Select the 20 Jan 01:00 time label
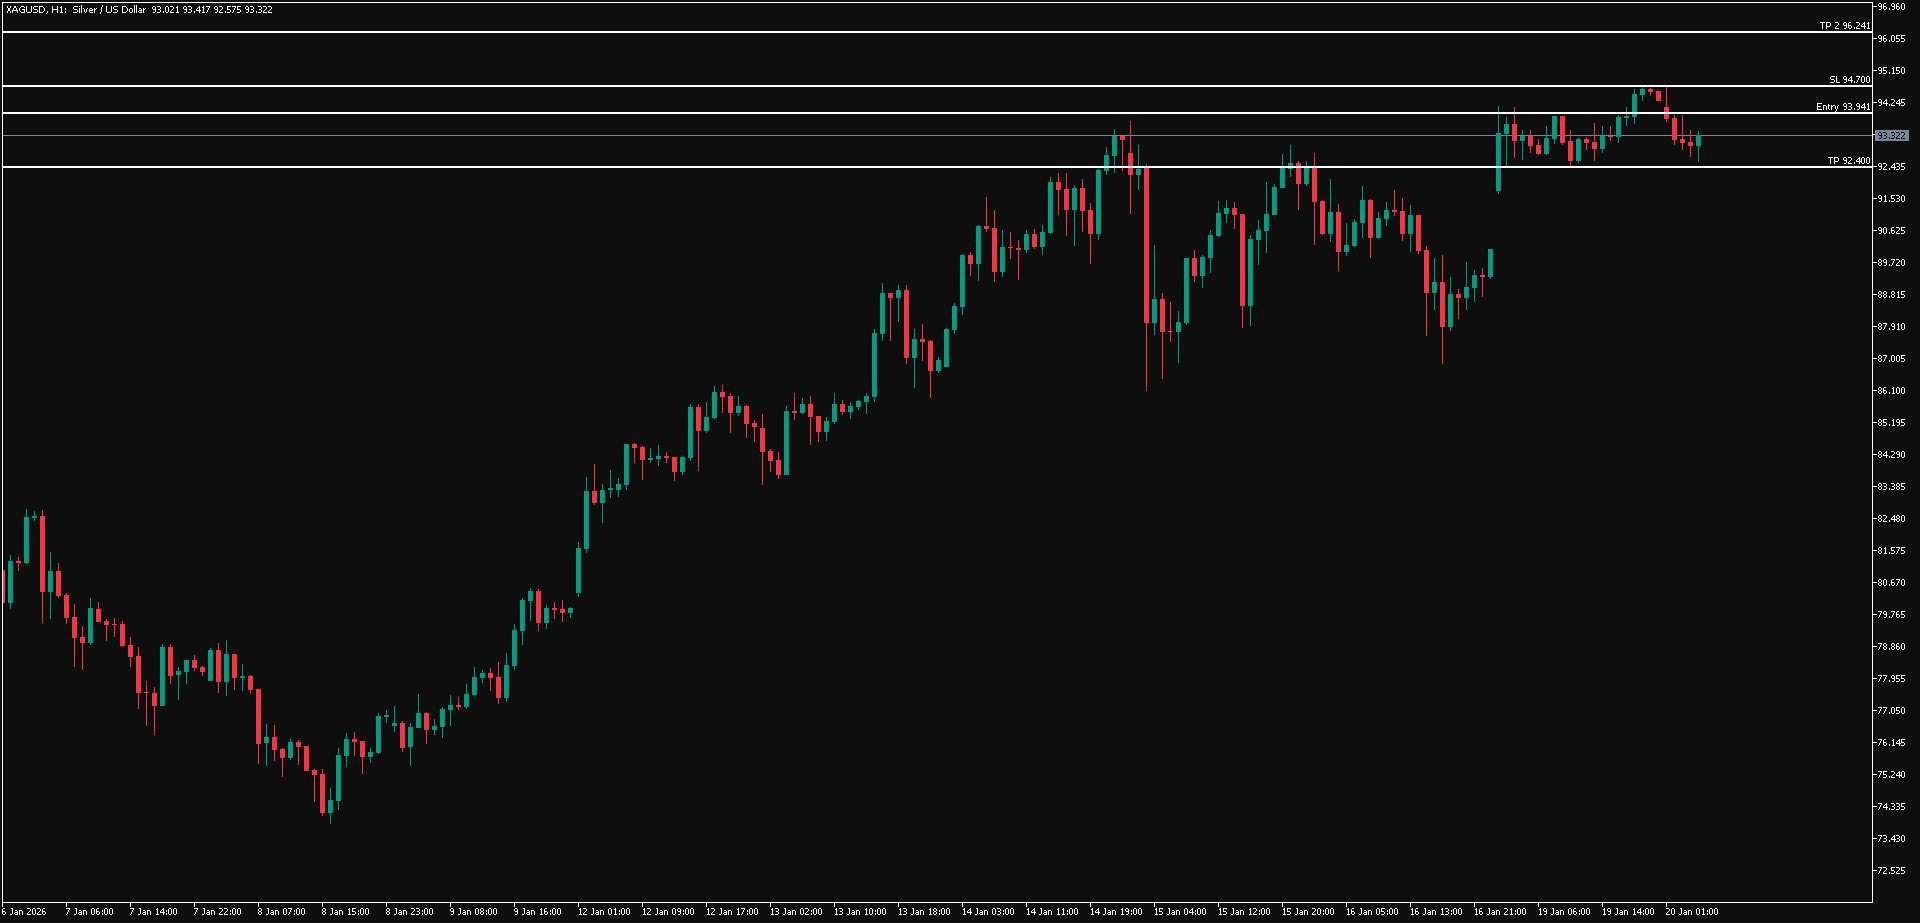1920x923 pixels. [x=1691, y=912]
